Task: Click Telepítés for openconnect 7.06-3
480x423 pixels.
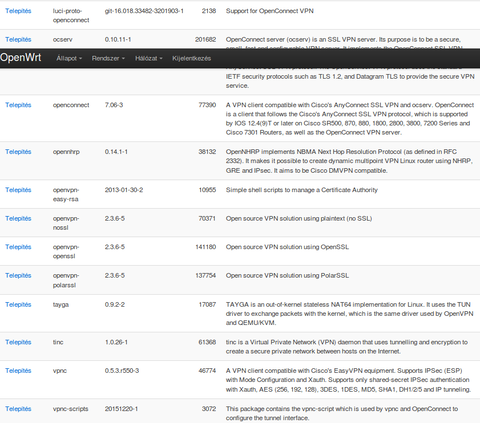Action: 18,105
